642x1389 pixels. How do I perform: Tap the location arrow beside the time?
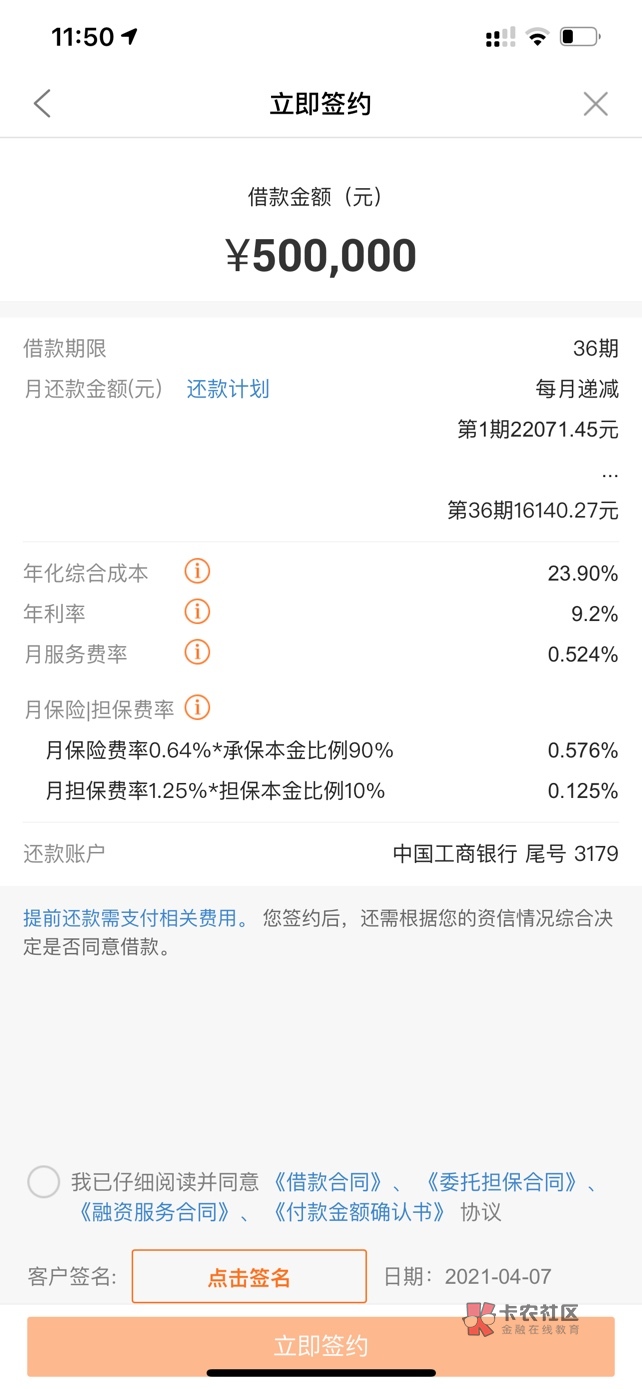point(130,37)
